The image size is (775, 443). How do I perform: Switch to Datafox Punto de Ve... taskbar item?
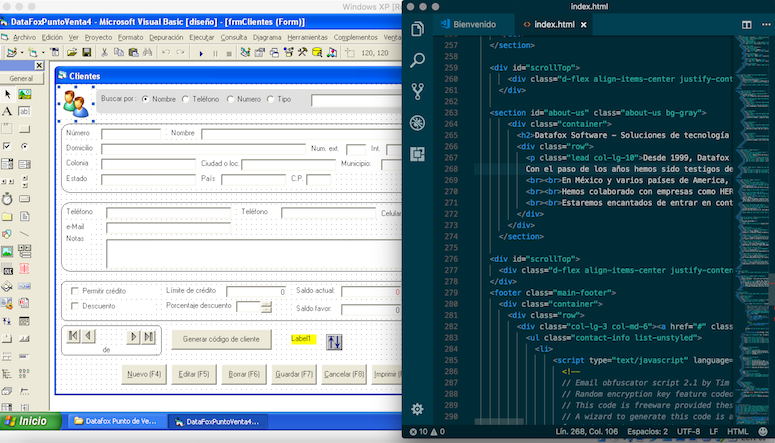115,421
